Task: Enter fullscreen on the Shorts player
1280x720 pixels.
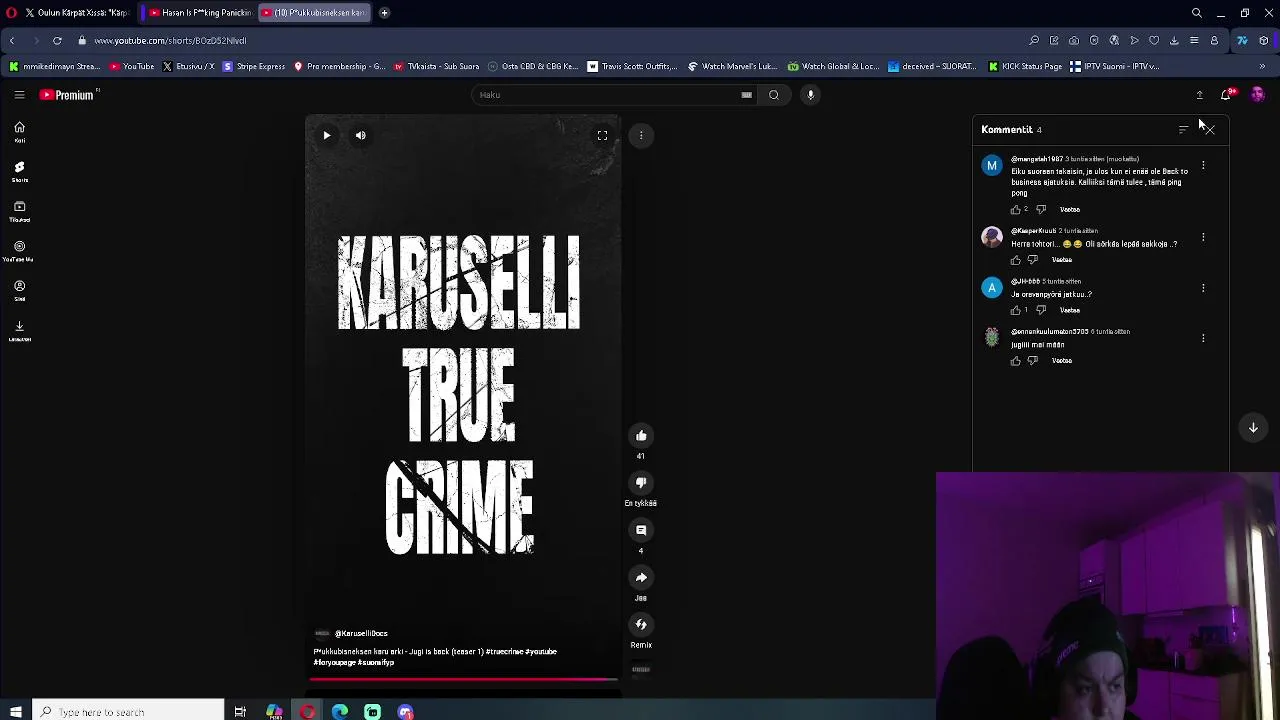Action: coord(602,135)
